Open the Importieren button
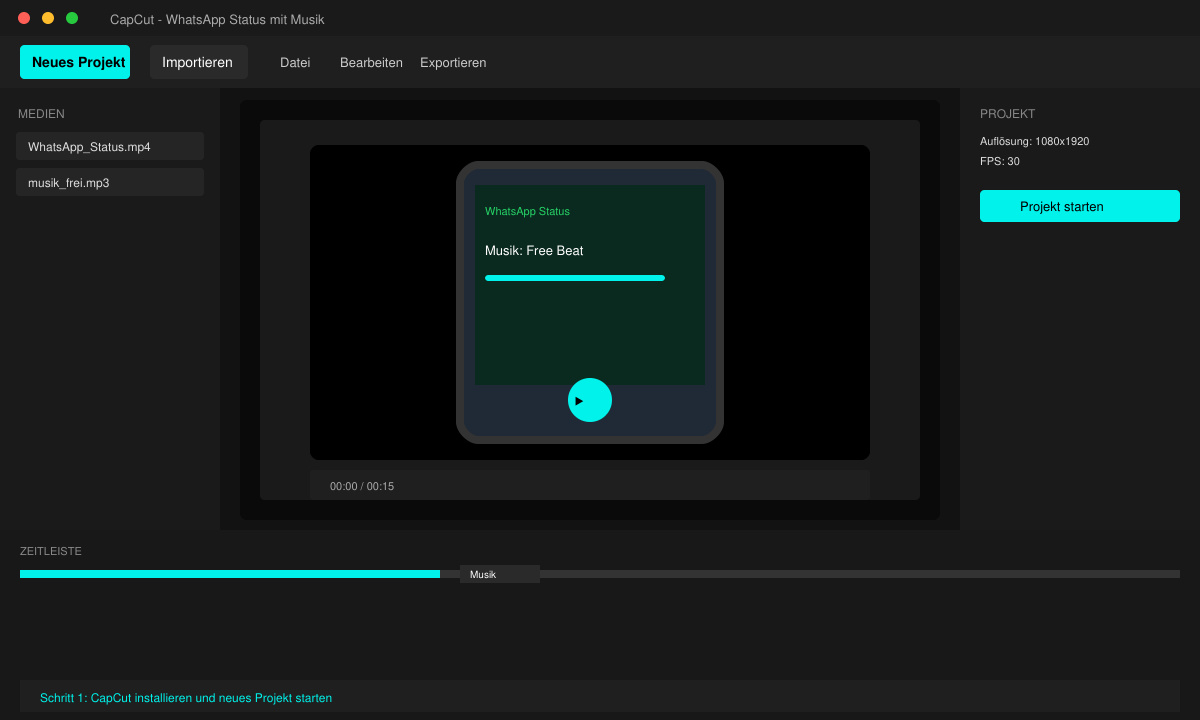 [x=198, y=62]
